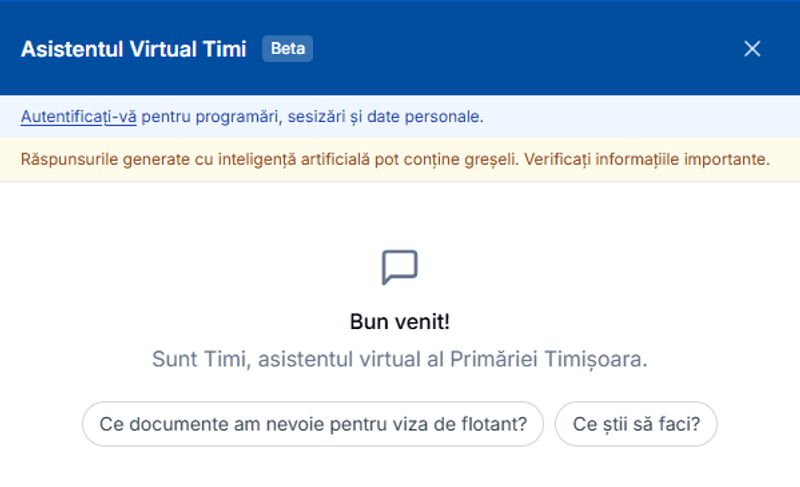800x487 pixels.
Task: Click the empty white area below the suggestions
Action: coord(400,468)
